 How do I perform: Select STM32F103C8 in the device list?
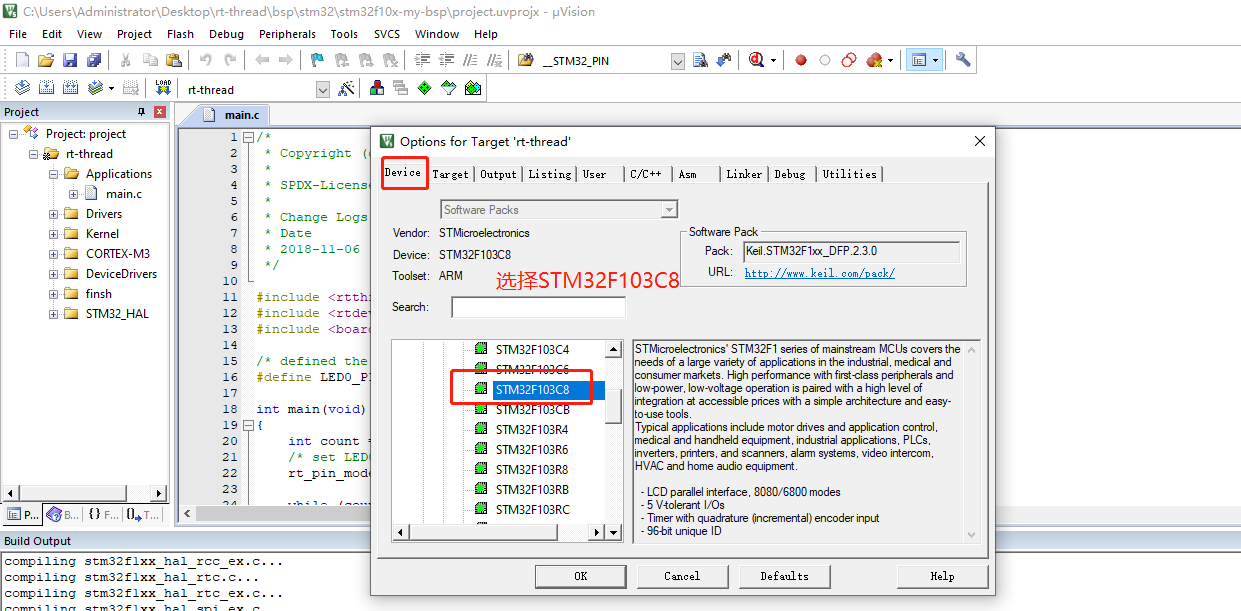pyautogui.click(x=532, y=389)
